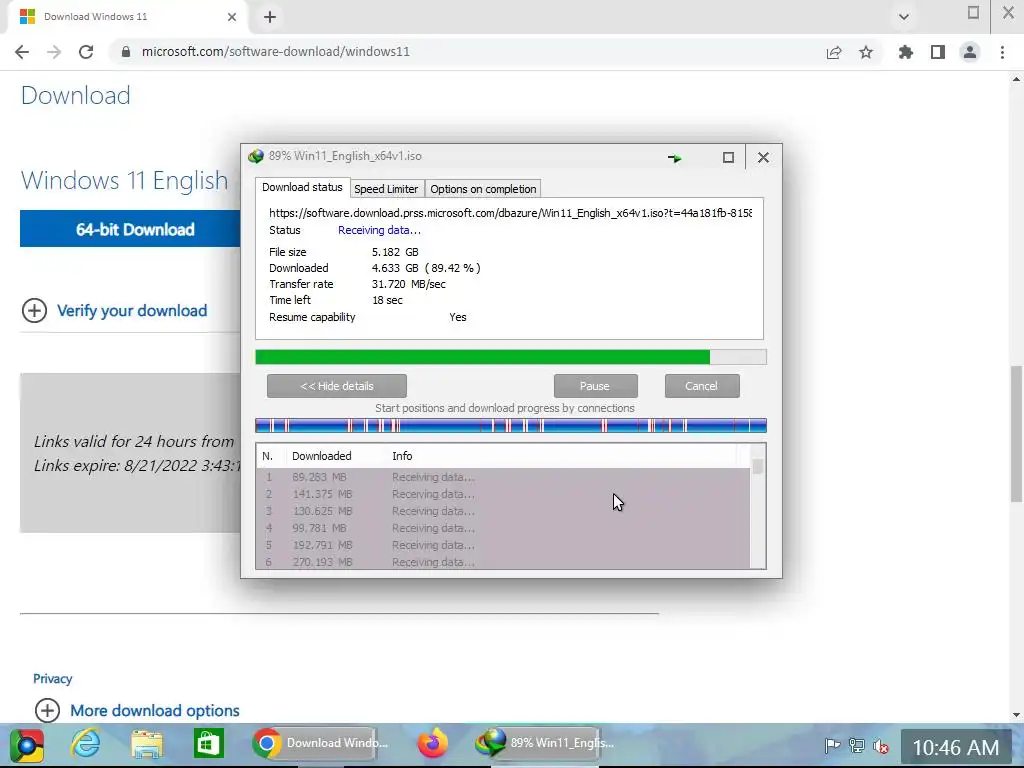Screen dimensions: 1024x768
Task: Toggle Chrome side panel icon
Action: (938, 52)
